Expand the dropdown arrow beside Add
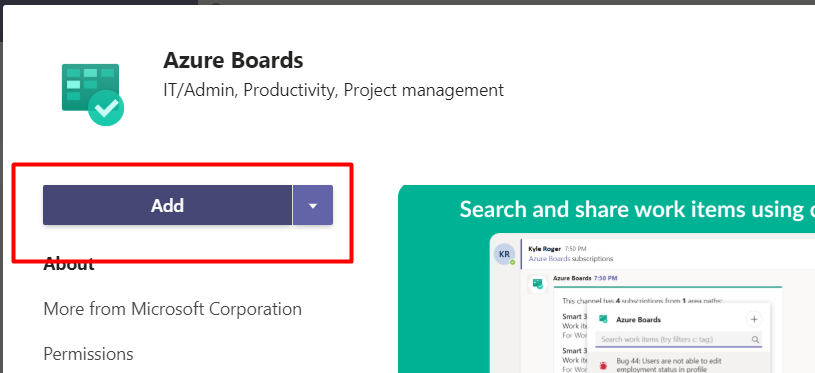 point(313,205)
